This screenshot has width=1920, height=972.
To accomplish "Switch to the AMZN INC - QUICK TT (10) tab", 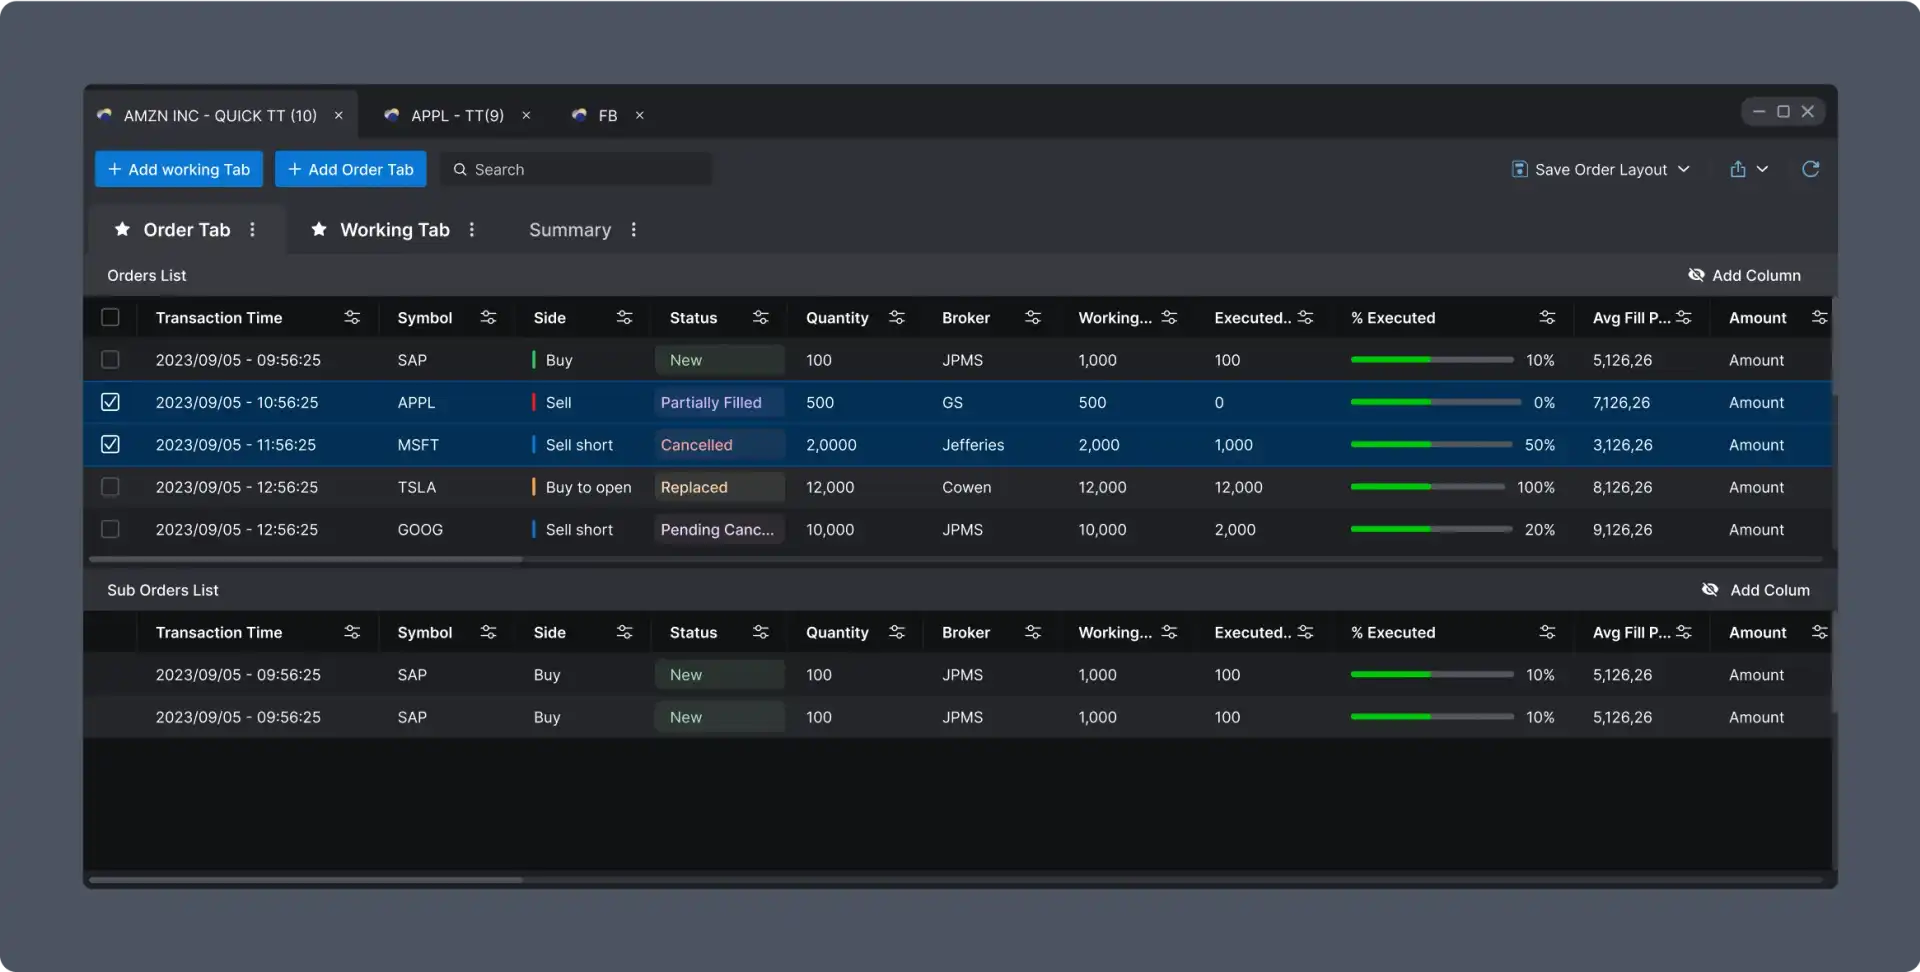I will click(220, 115).
